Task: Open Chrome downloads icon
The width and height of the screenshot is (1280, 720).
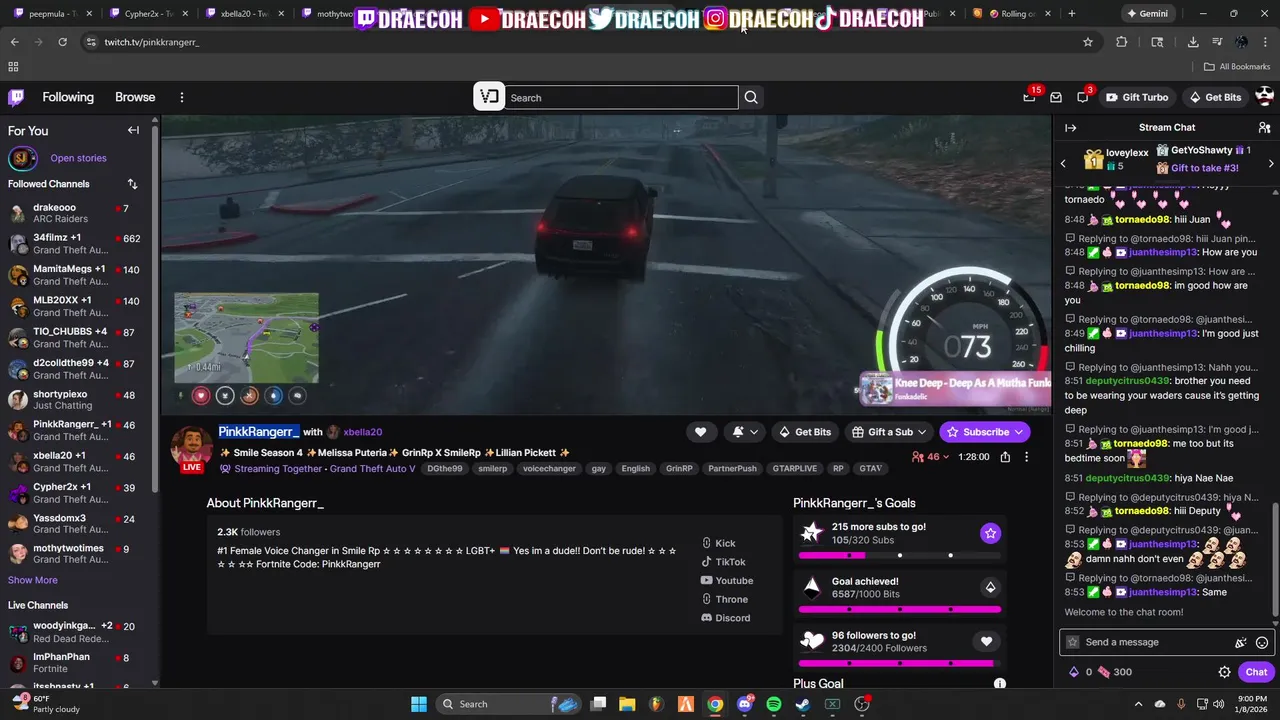Action: 1193,42
